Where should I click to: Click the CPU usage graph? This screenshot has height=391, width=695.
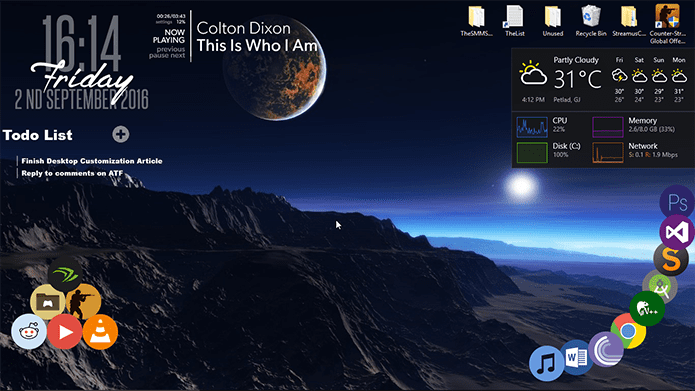point(532,127)
